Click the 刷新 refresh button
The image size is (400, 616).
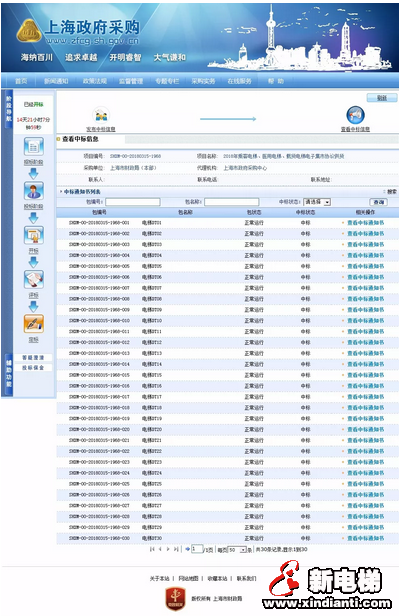coord(382,98)
